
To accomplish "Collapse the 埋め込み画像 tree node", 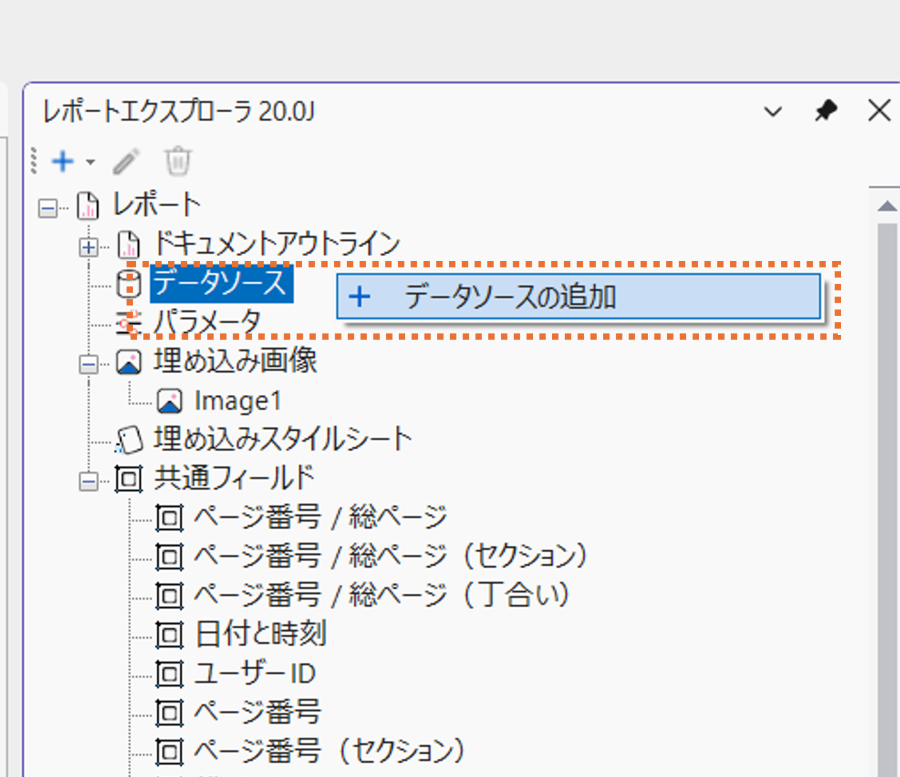I will [89, 361].
